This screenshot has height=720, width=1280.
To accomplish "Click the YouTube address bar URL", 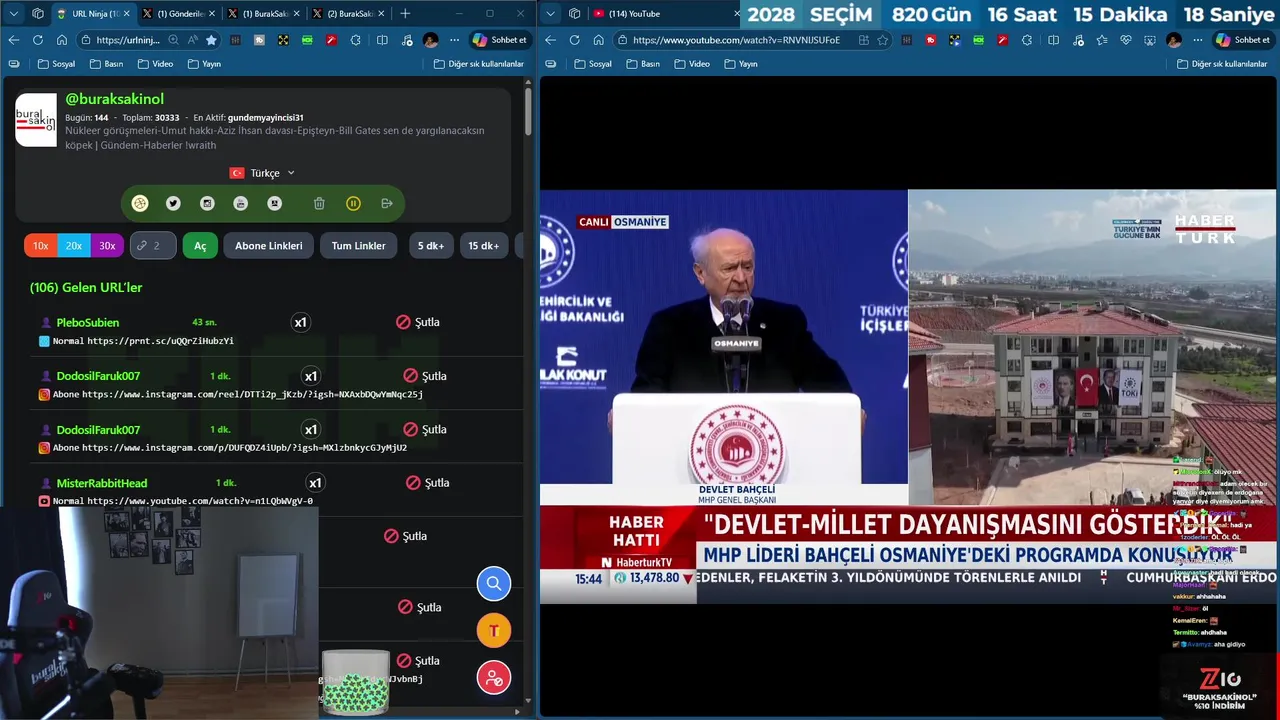I will coord(736,40).
